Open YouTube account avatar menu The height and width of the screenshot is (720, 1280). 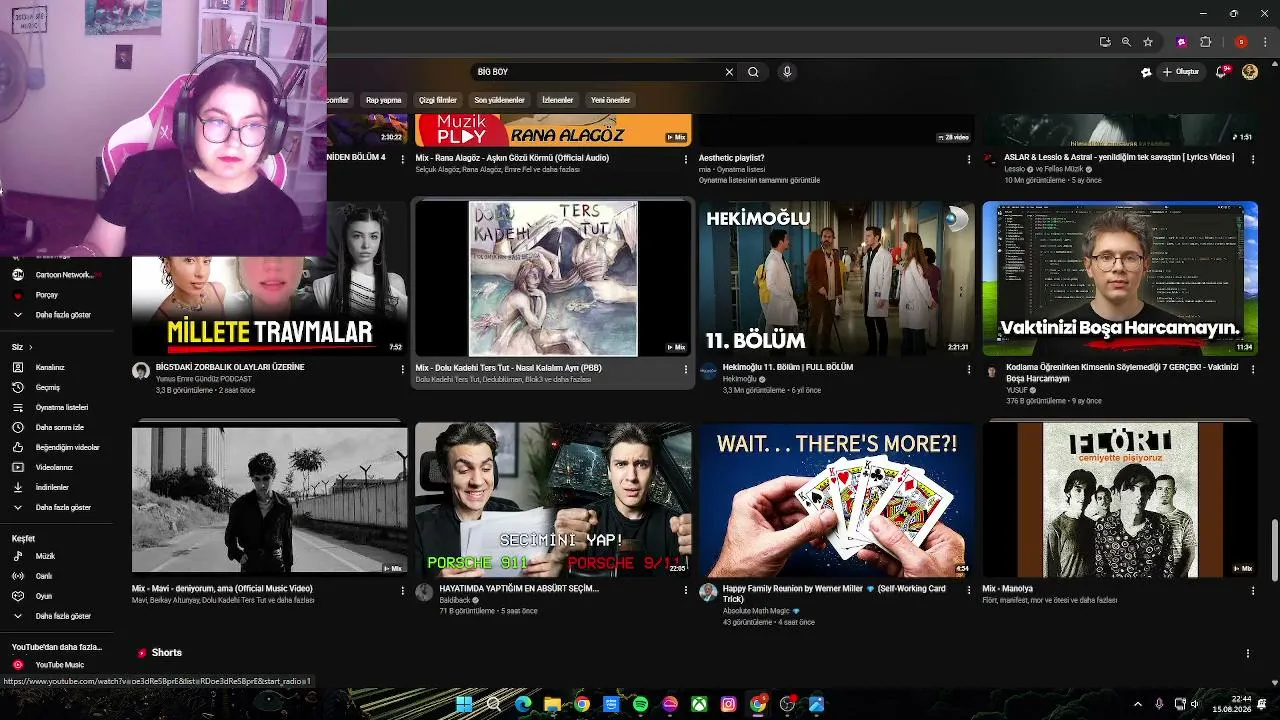point(1250,72)
